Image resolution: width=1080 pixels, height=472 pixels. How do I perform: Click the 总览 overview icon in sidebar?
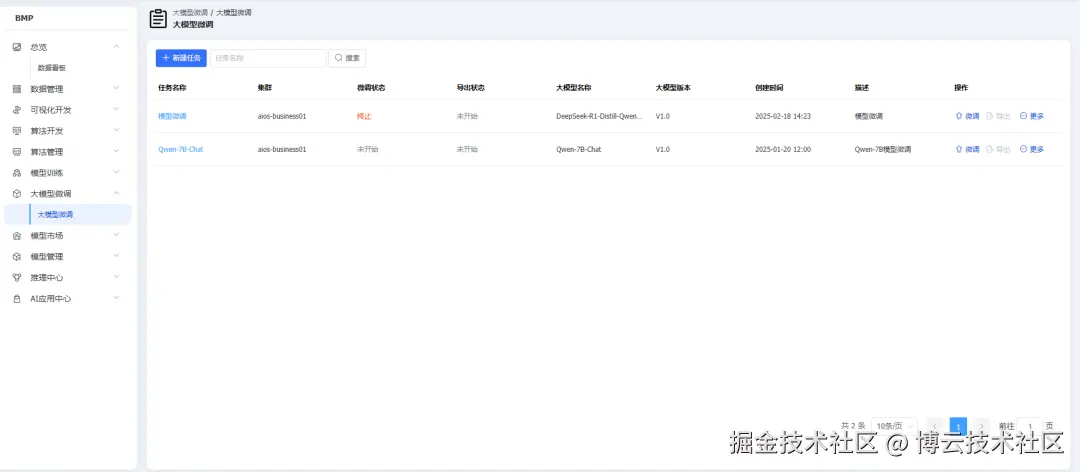coord(17,47)
